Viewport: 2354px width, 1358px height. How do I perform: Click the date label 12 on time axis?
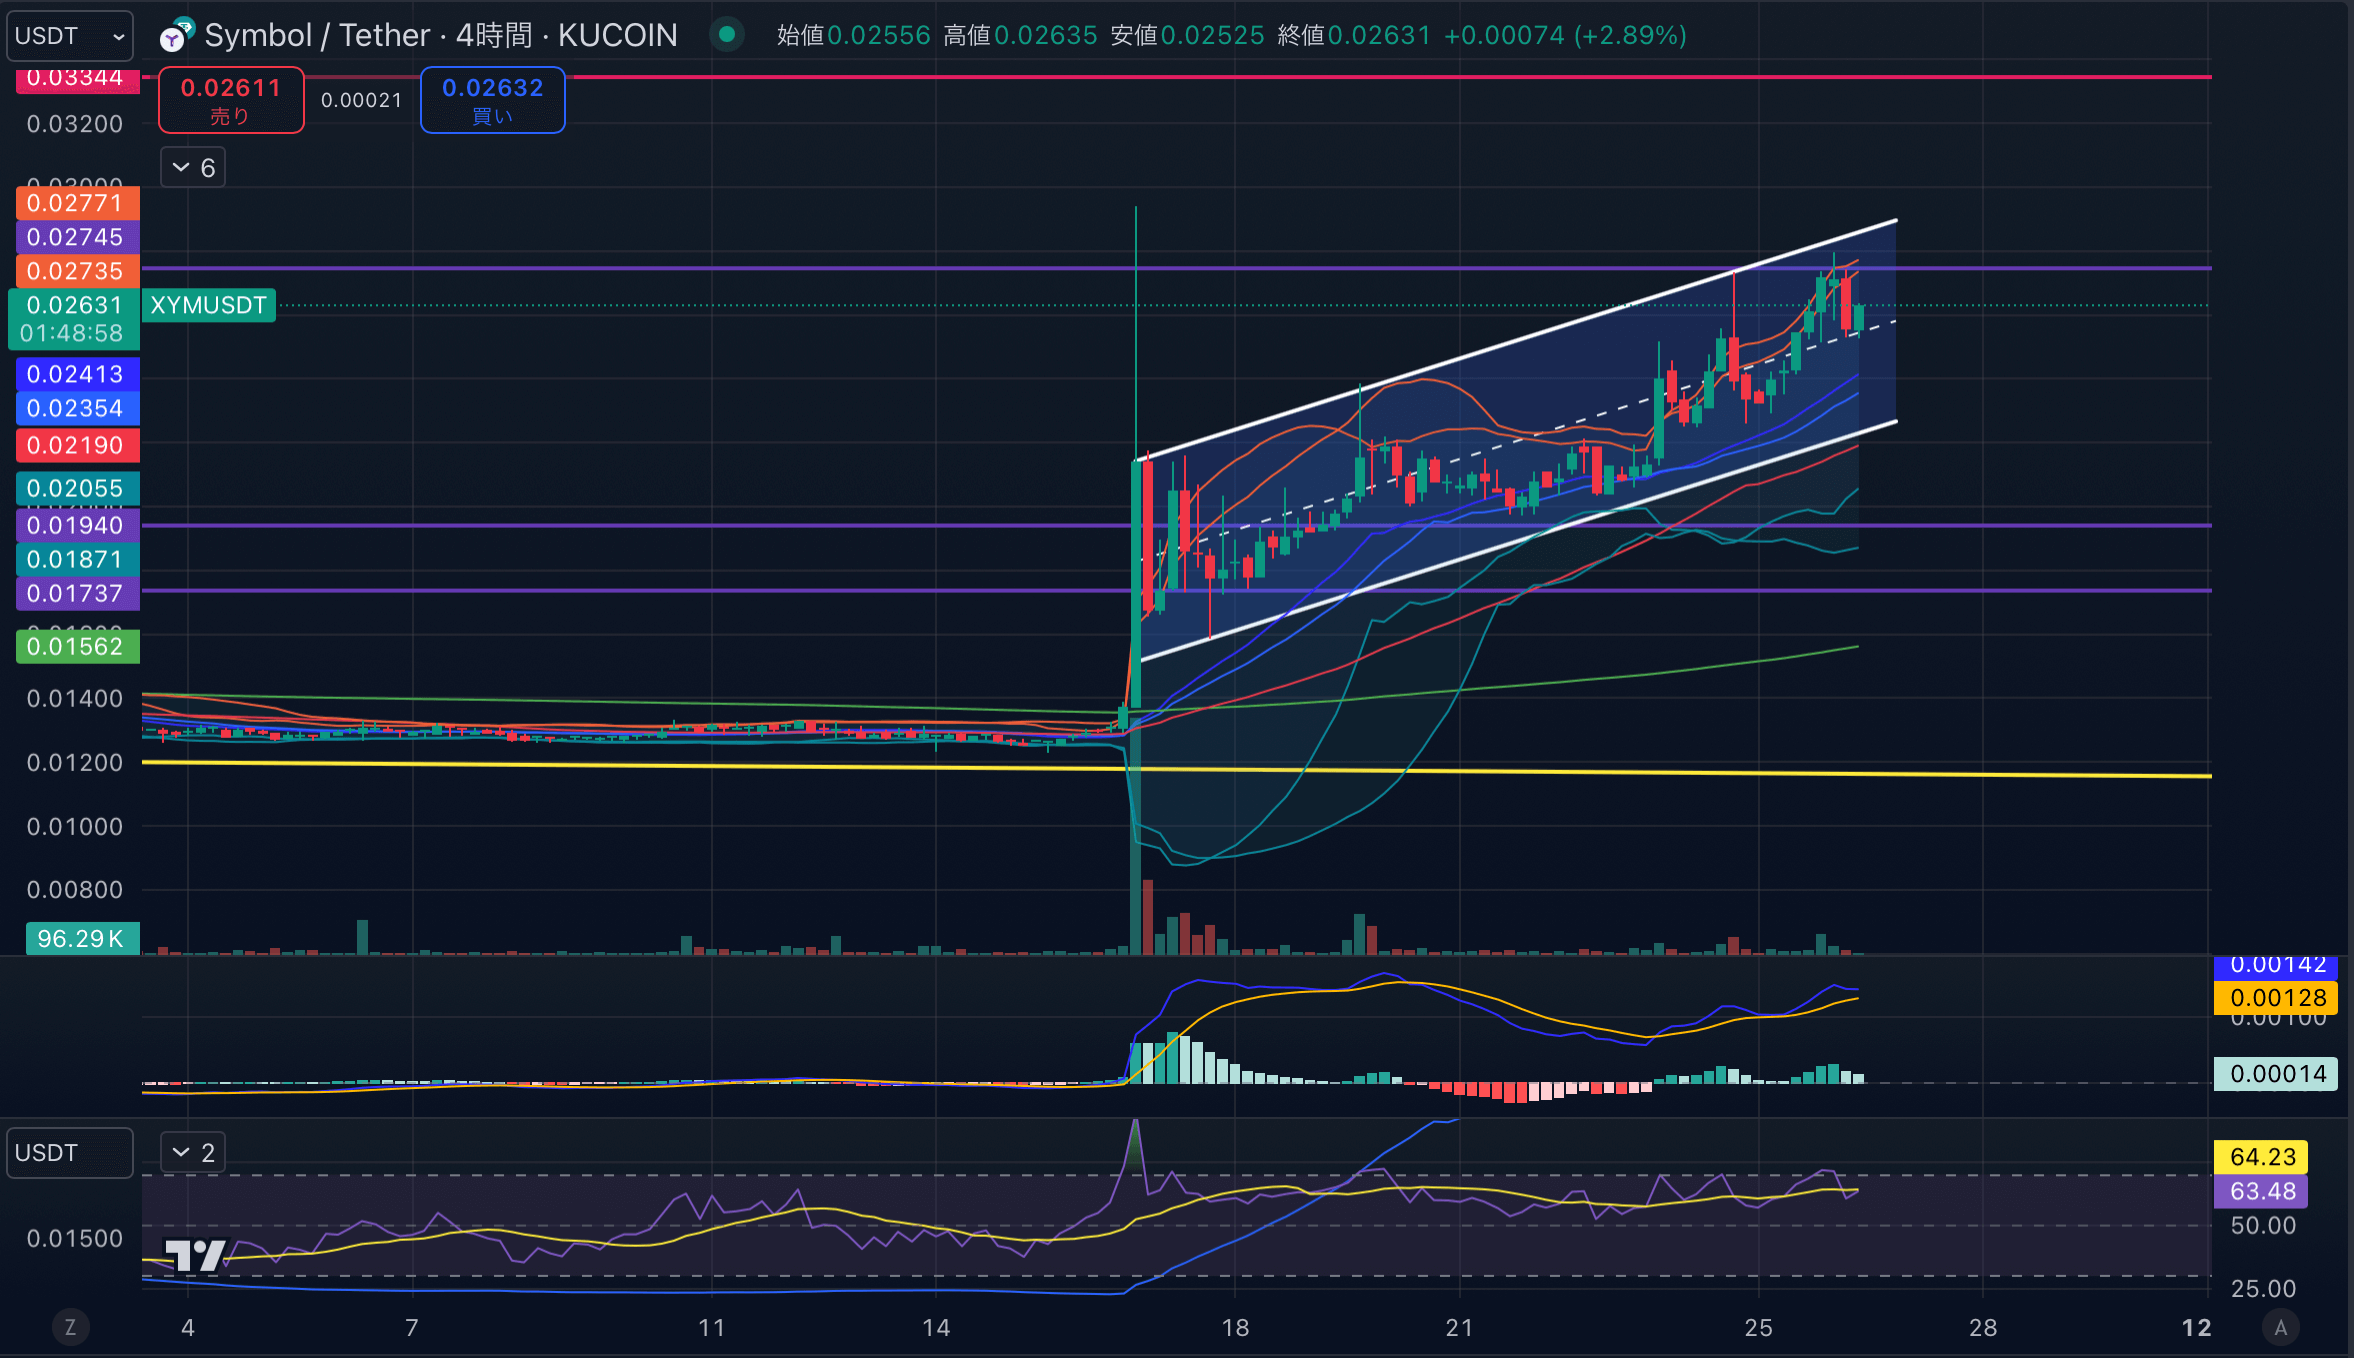[x=2197, y=1328]
